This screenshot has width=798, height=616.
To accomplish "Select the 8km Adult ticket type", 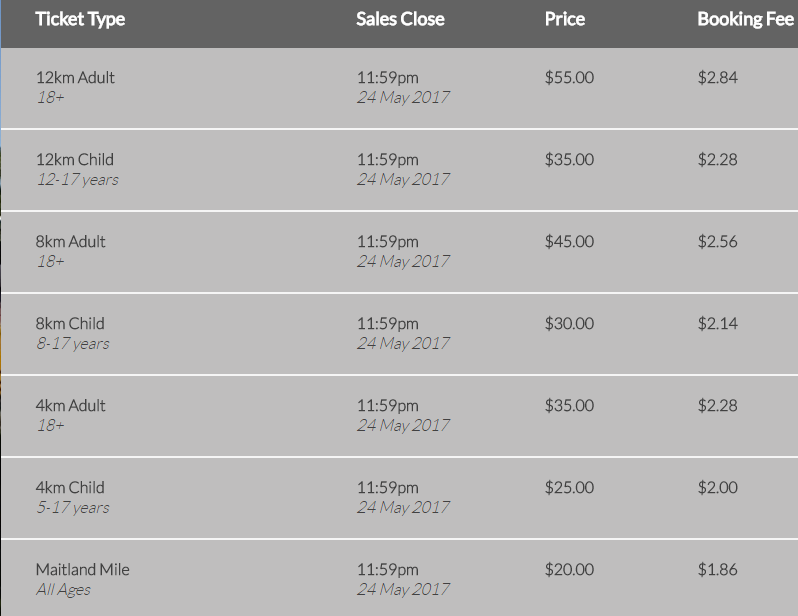I will [x=71, y=242].
